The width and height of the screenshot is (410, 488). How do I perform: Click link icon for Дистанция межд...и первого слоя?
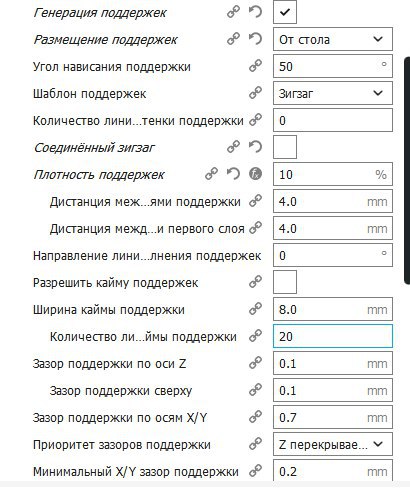[x=255, y=228]
